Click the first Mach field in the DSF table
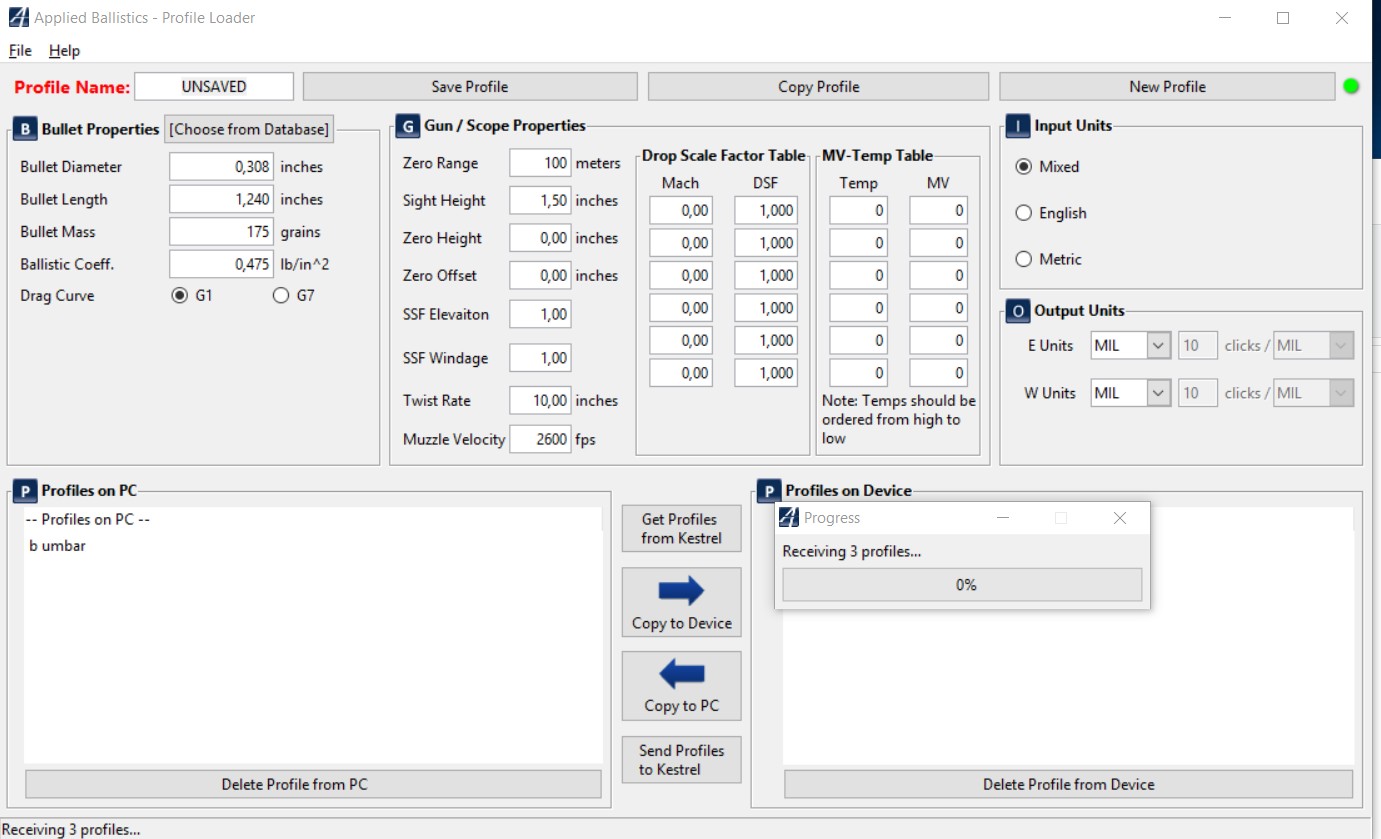Screen dimensions: 1381x839 coord(681,210)
